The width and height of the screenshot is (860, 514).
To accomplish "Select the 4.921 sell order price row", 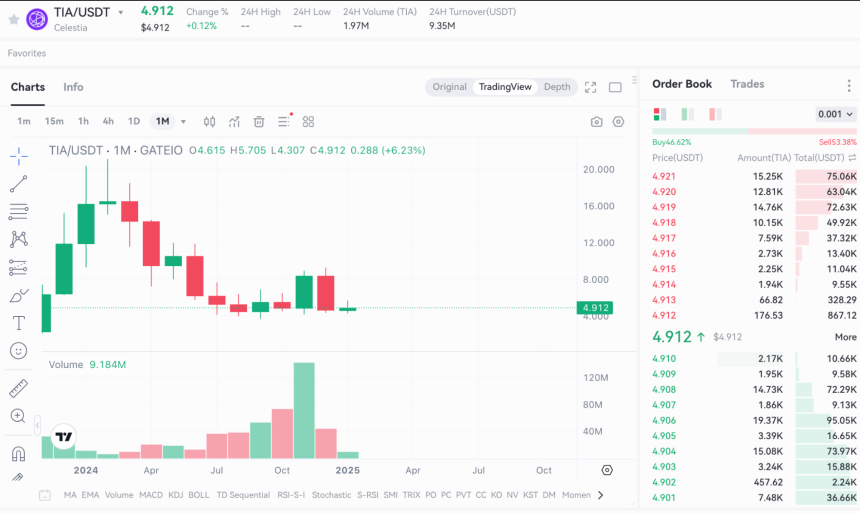I will pos(754,176).
